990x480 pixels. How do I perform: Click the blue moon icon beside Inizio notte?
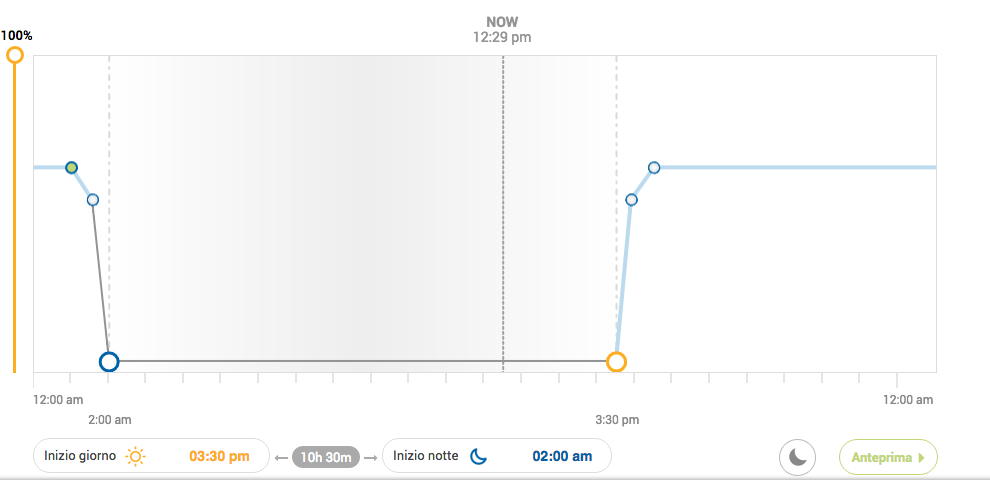pos(479,455)
